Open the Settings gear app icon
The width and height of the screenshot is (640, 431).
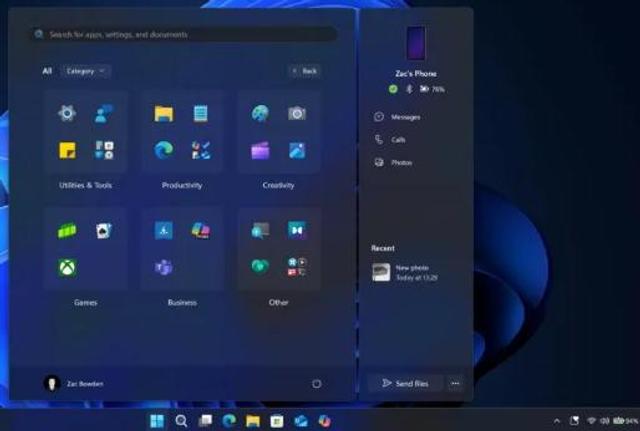67,113
